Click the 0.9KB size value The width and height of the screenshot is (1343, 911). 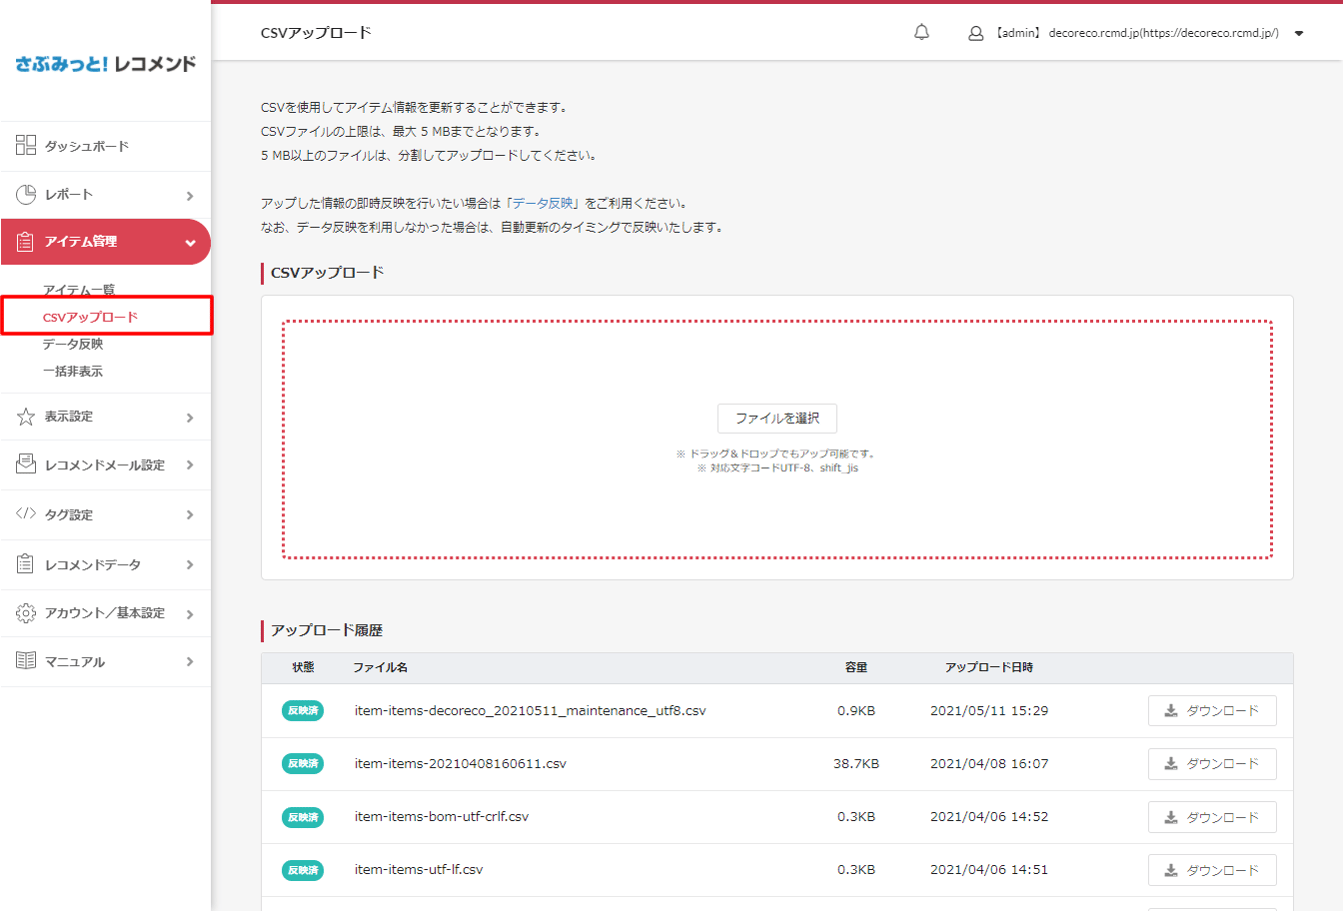[x=856, y=711]
